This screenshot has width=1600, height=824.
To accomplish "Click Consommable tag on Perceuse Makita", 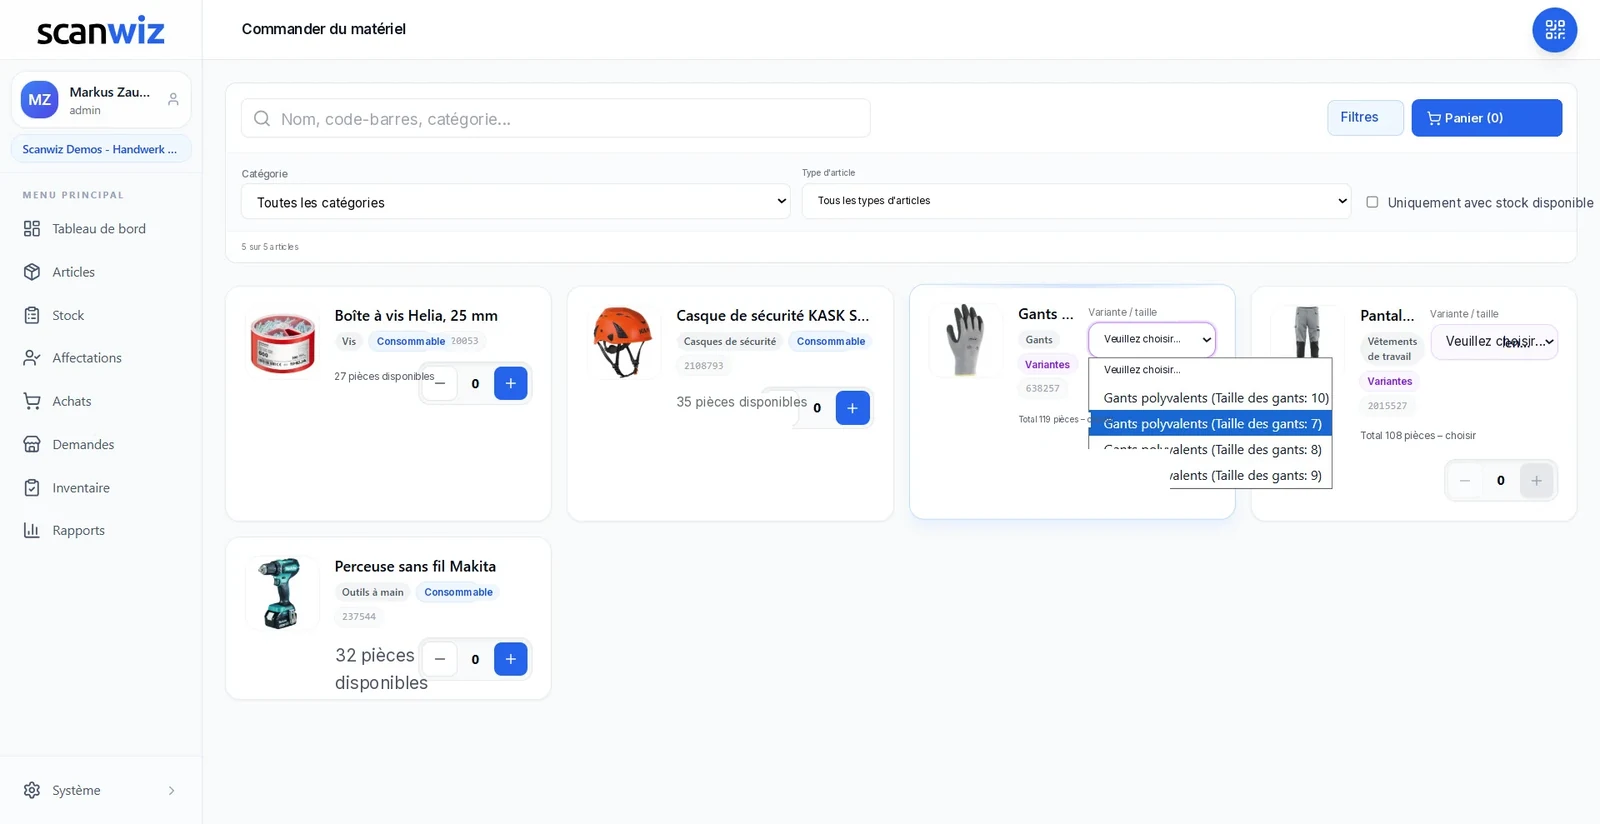I will point(458,592).
